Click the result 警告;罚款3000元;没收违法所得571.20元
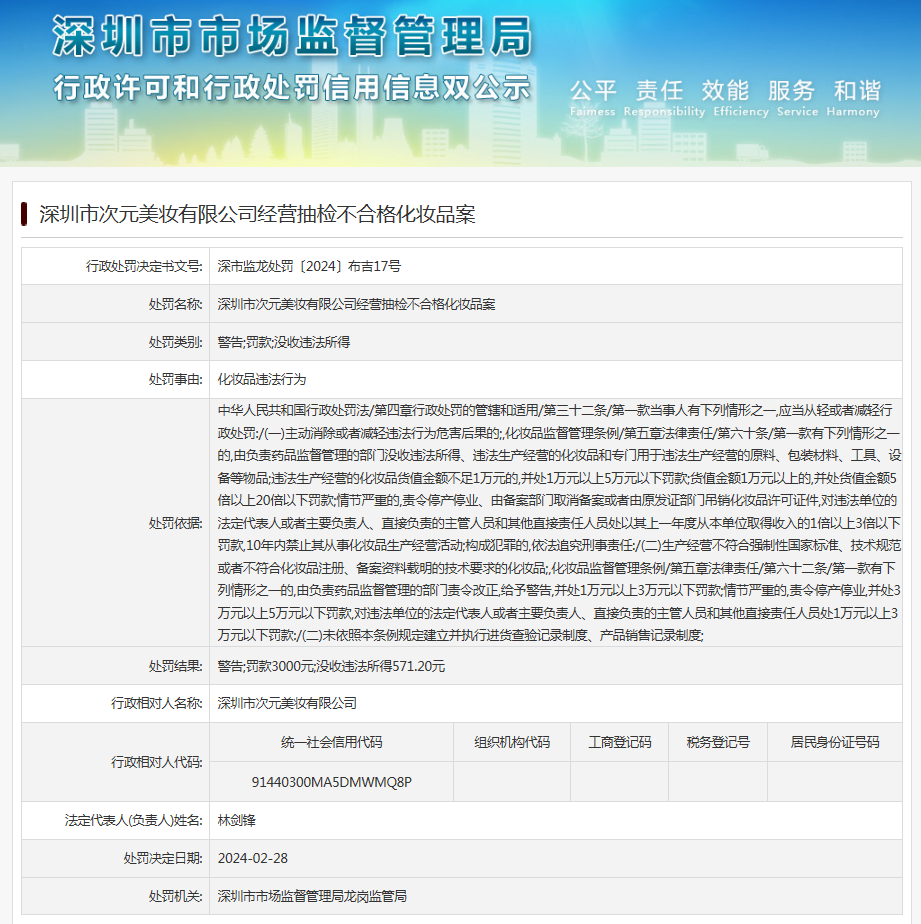921x924 pixels. (331, 666)
